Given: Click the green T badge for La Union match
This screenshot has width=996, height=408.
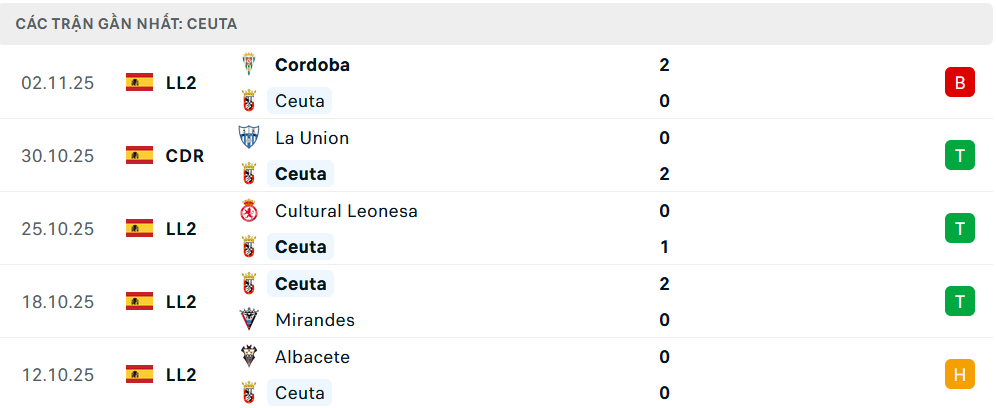Looking at the screenshot, I should [x=959, y=155].
